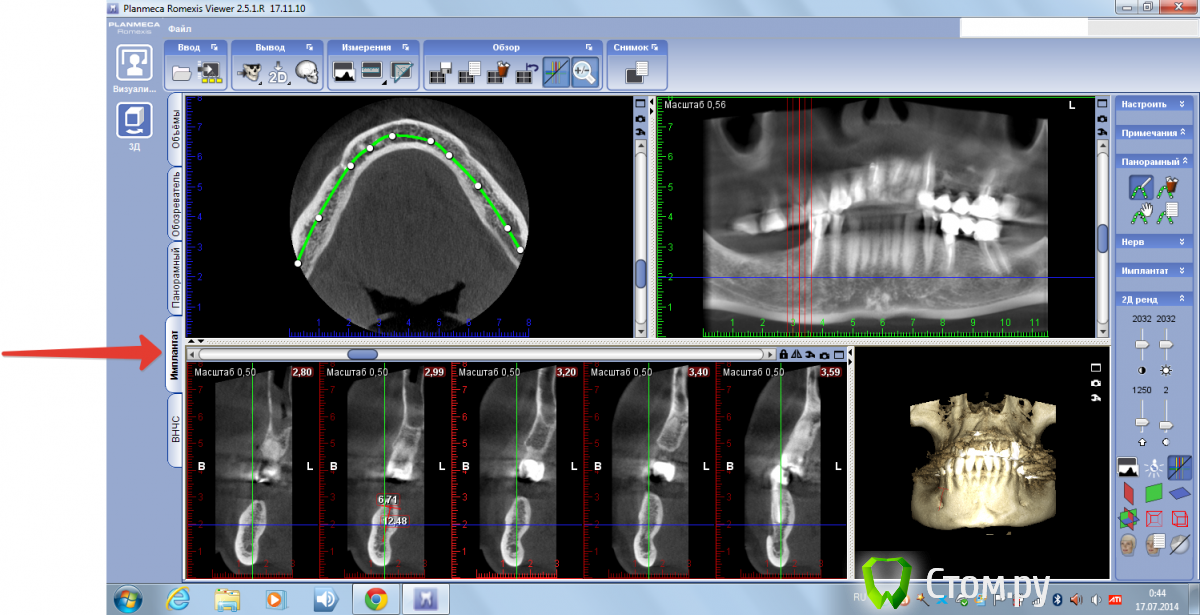Toggle the crosshair lines button in Обзор
The width and height of the screenshot is (1200, 615).
point(556,72)
